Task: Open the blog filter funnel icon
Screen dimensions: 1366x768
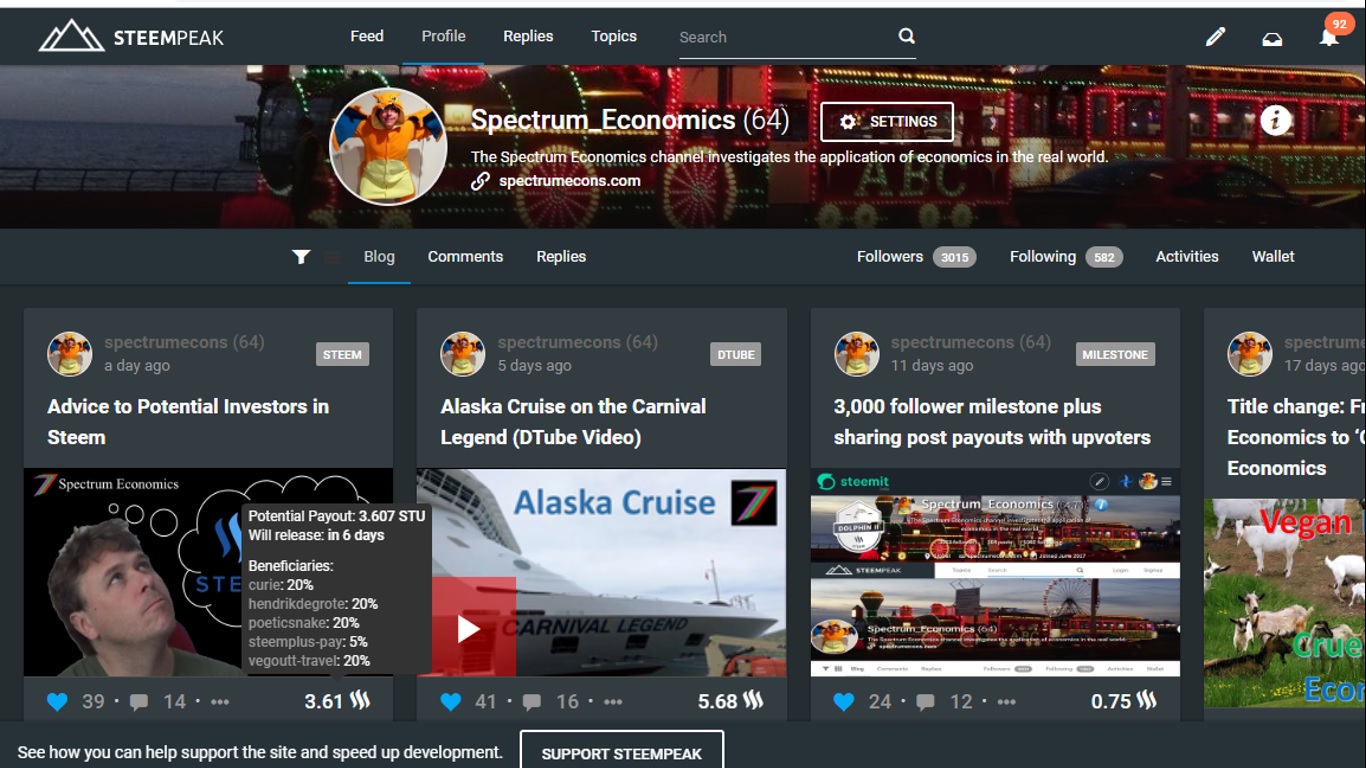Action: coord(301,257)
